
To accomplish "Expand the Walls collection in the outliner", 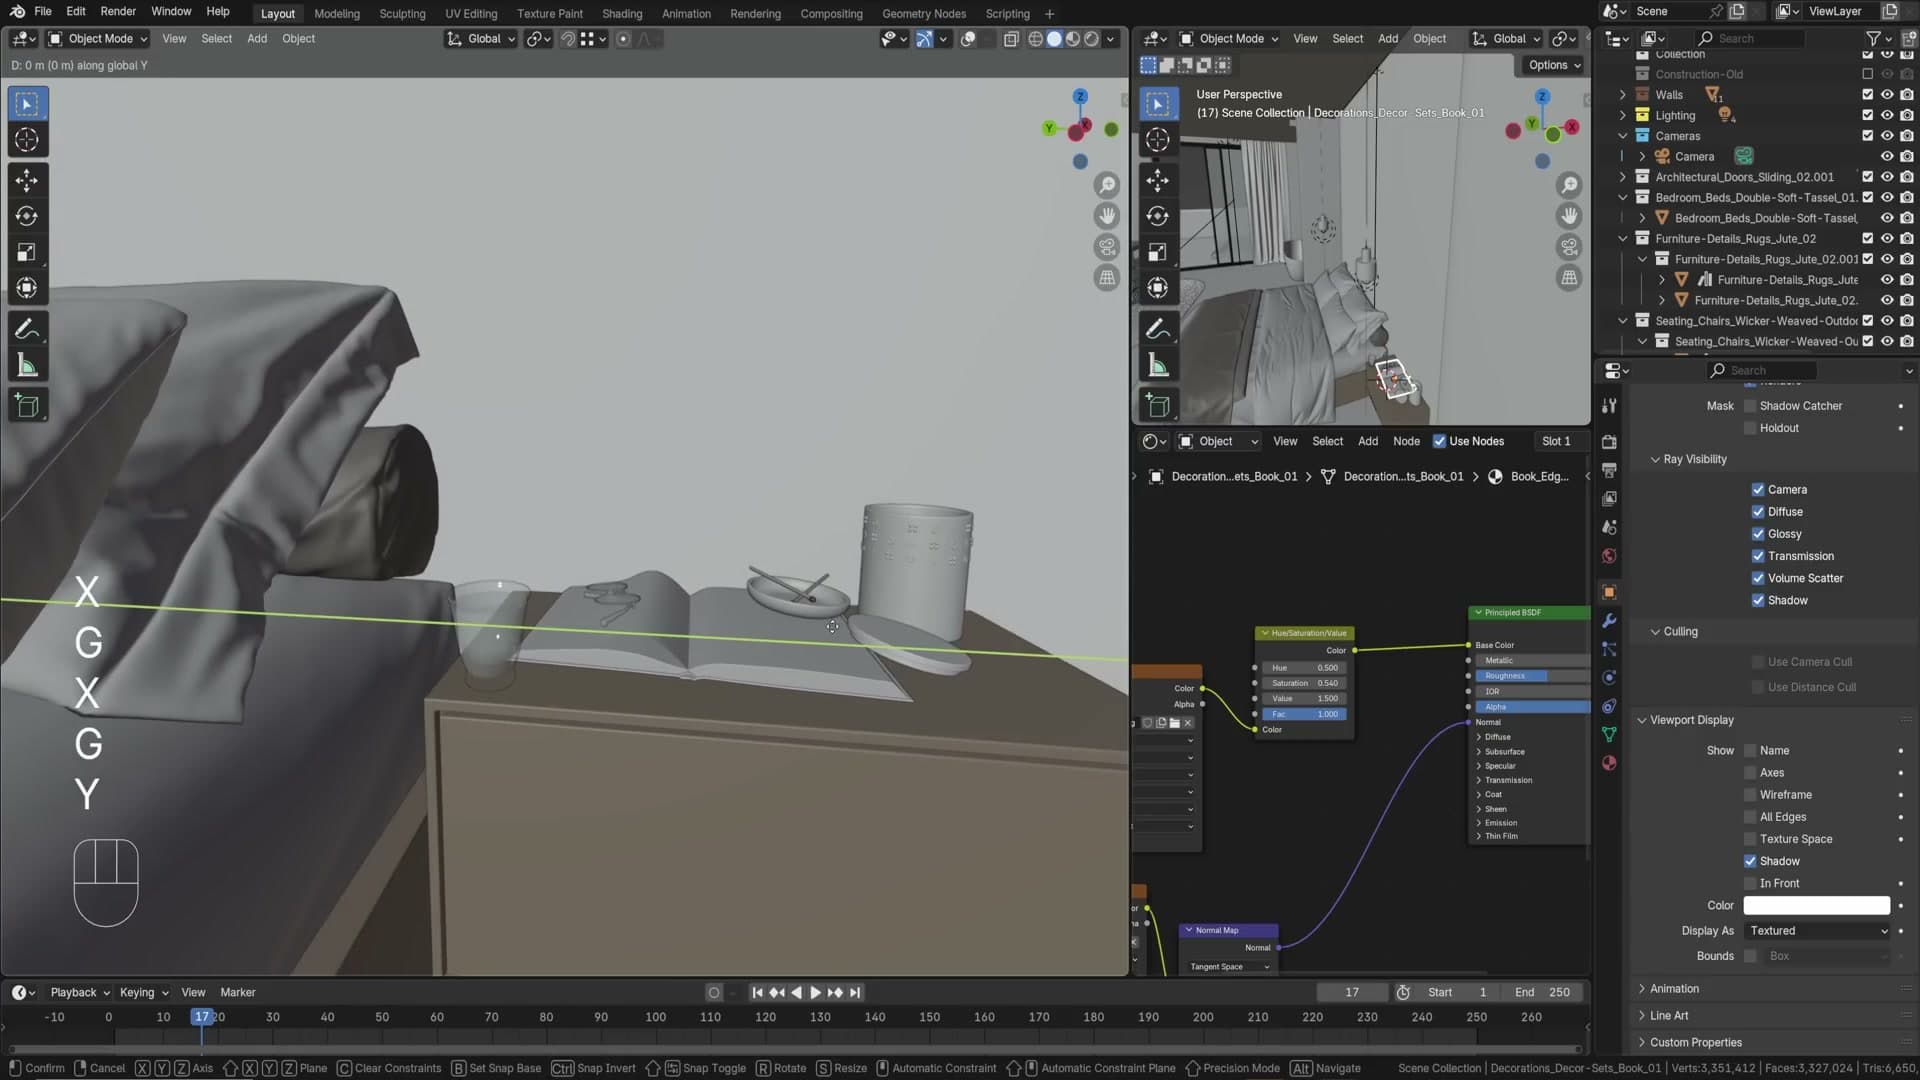I will point(1622,95).
